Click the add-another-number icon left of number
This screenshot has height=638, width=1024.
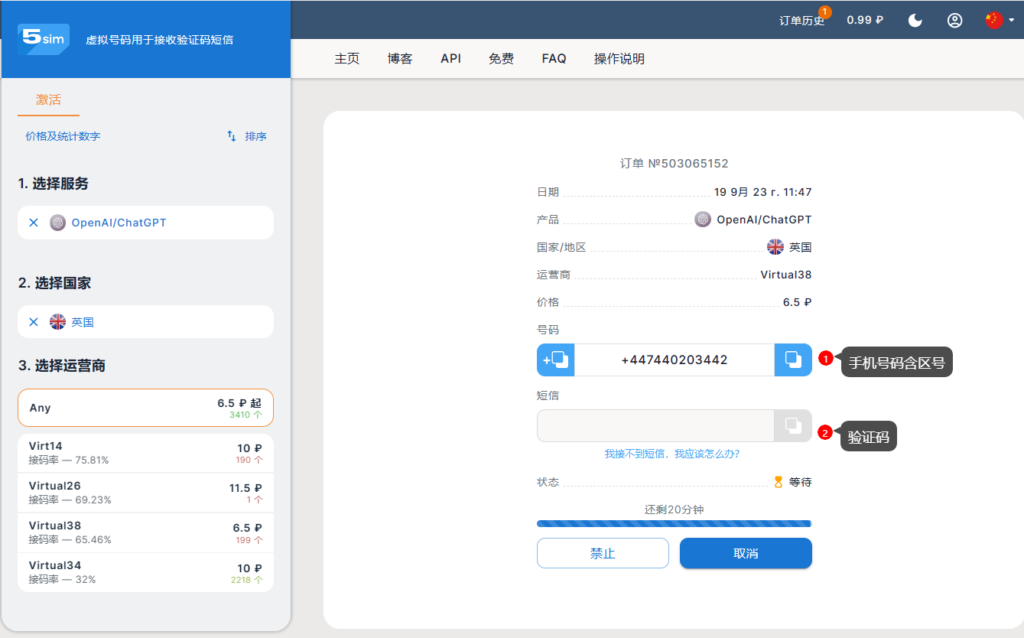pos(555,360)
